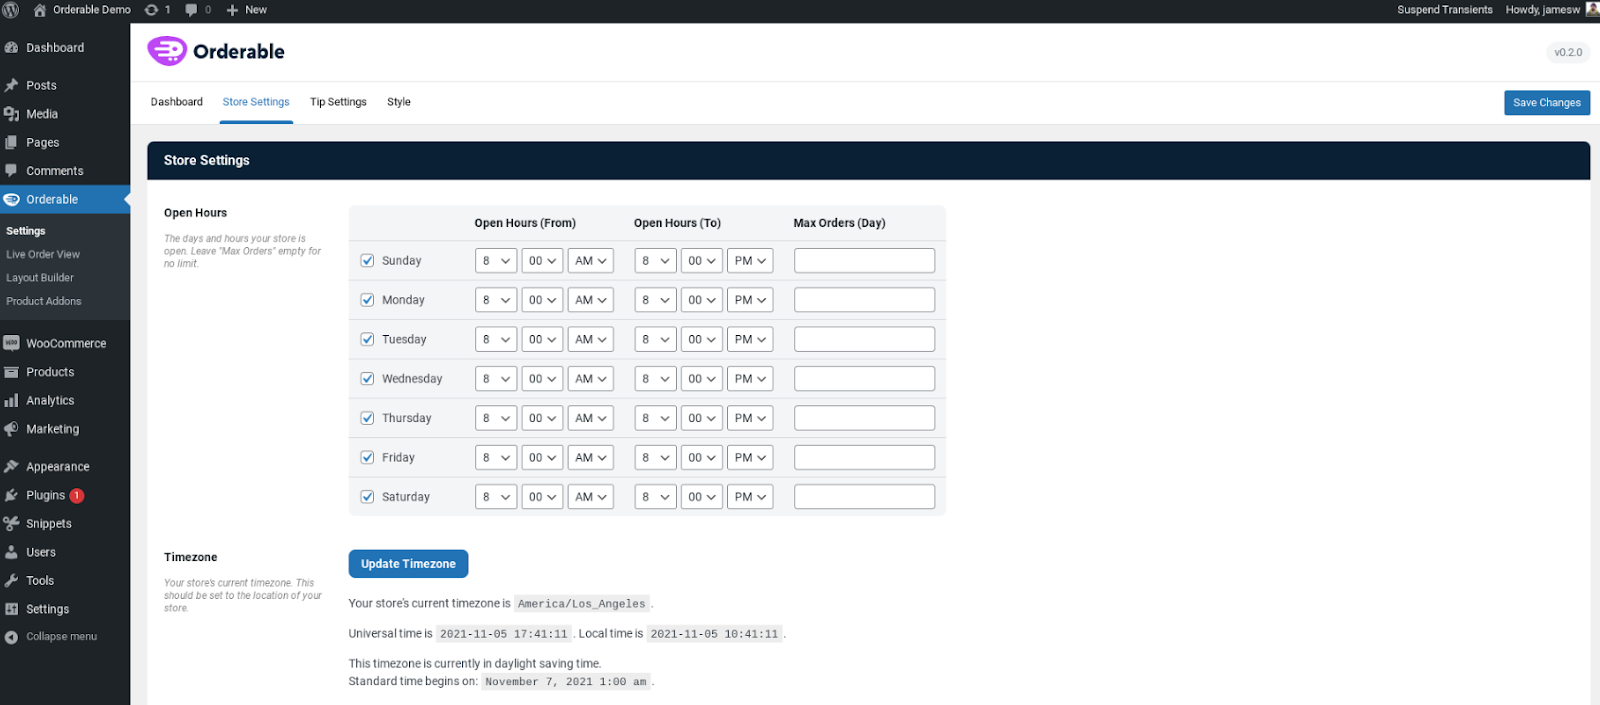Click the Orderable icon in sidebar
The width and height of the screenshot is (1600, 705).
click(x=12, y=200)
